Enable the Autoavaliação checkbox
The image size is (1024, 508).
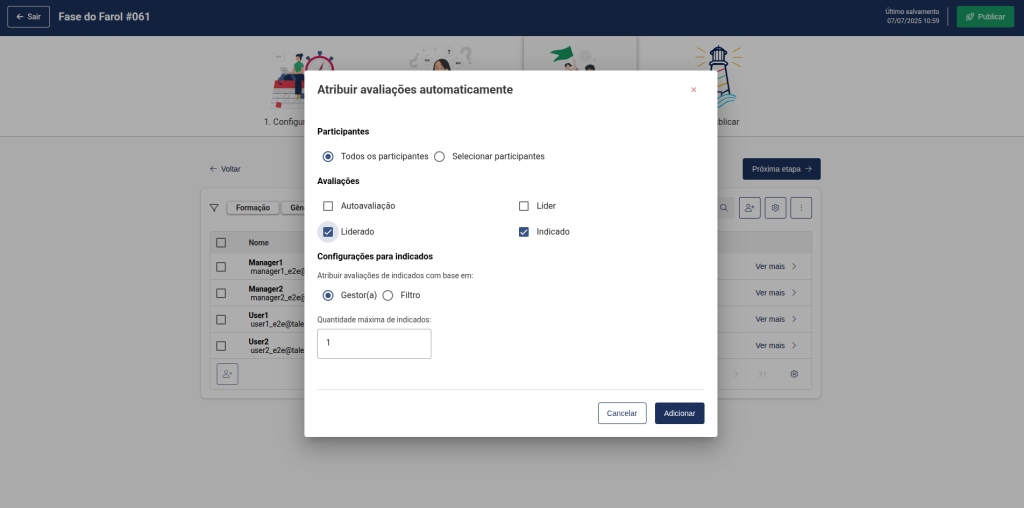point(328,206)
